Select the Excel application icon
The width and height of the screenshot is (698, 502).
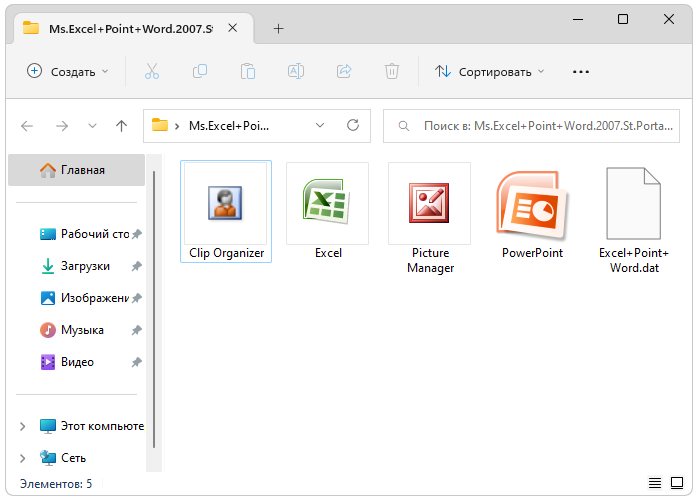point(328,211)
